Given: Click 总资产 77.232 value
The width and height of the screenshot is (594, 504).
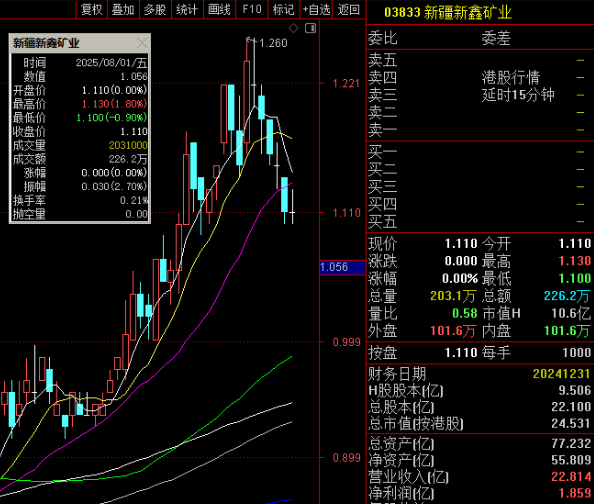Looking at the screenshot, I should (571, 444).
